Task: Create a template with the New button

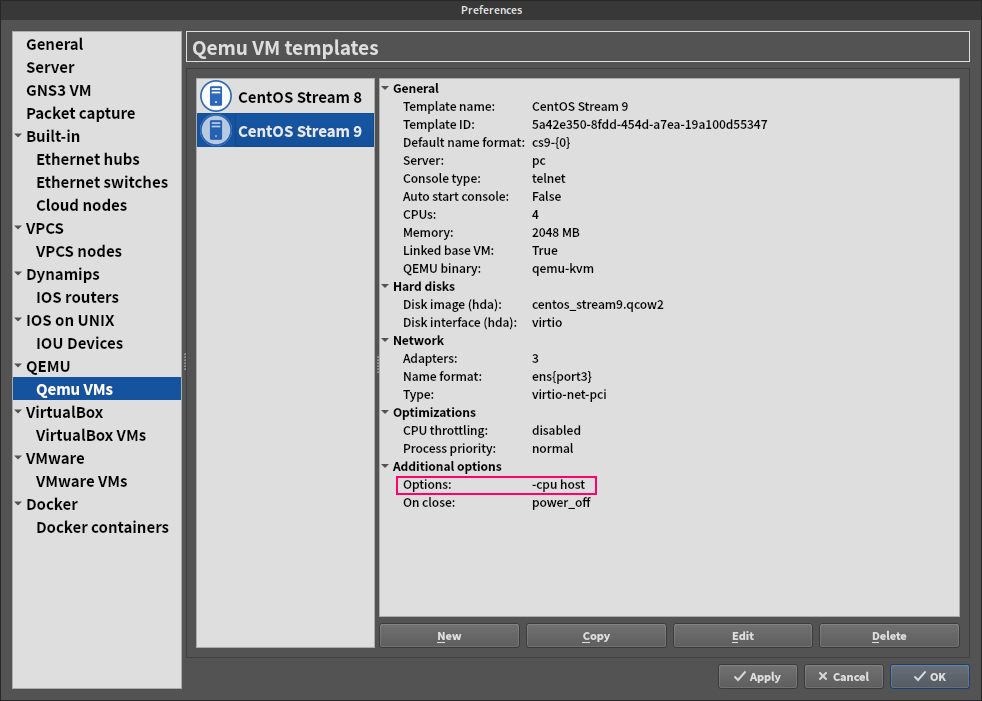Action: click(x=448, y=634)
